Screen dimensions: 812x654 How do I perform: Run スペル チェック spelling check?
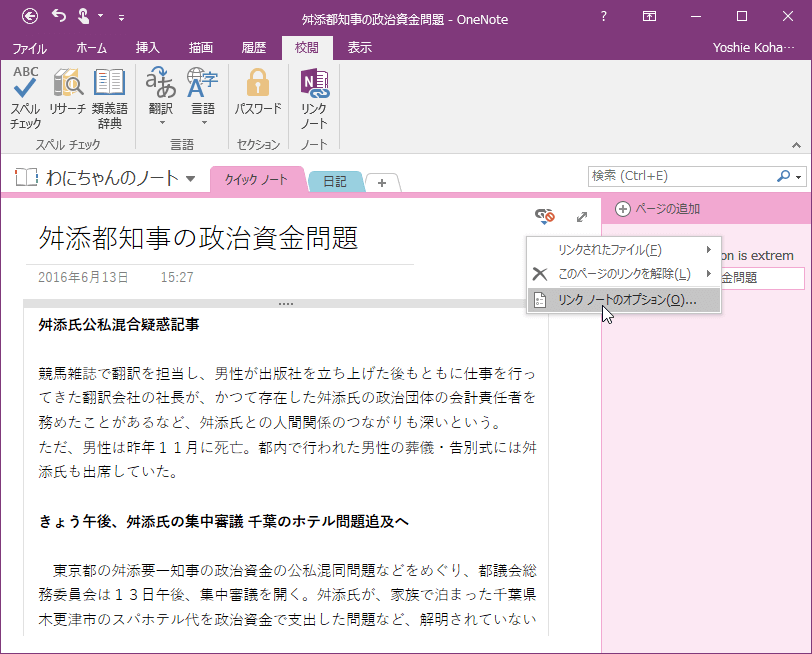pyautogui.click(x=25, y=97)
